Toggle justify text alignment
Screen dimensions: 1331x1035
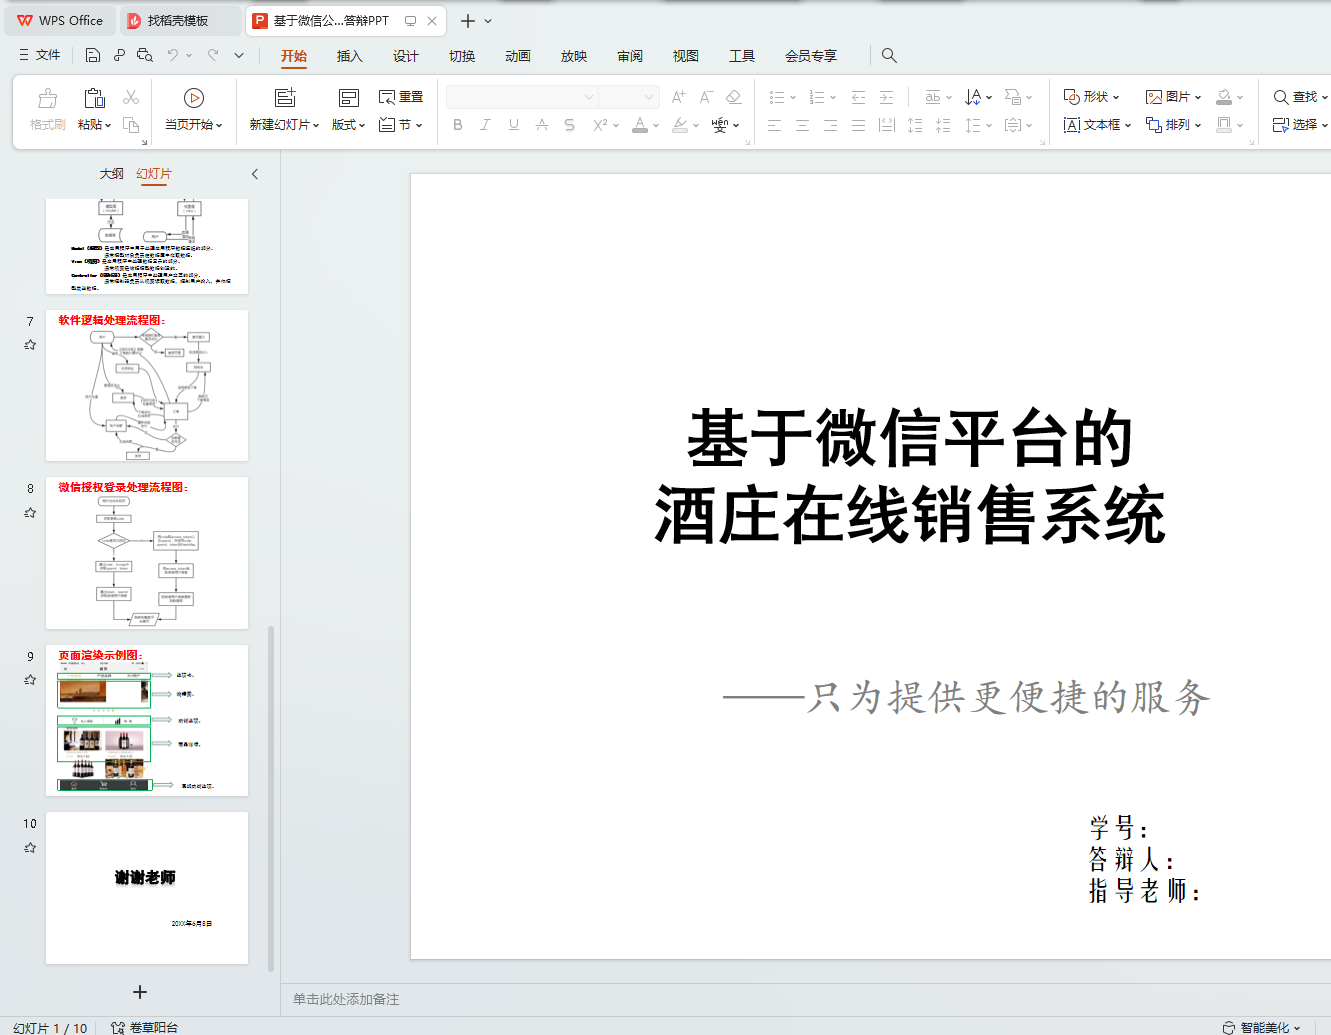click(x=858, y=125)
